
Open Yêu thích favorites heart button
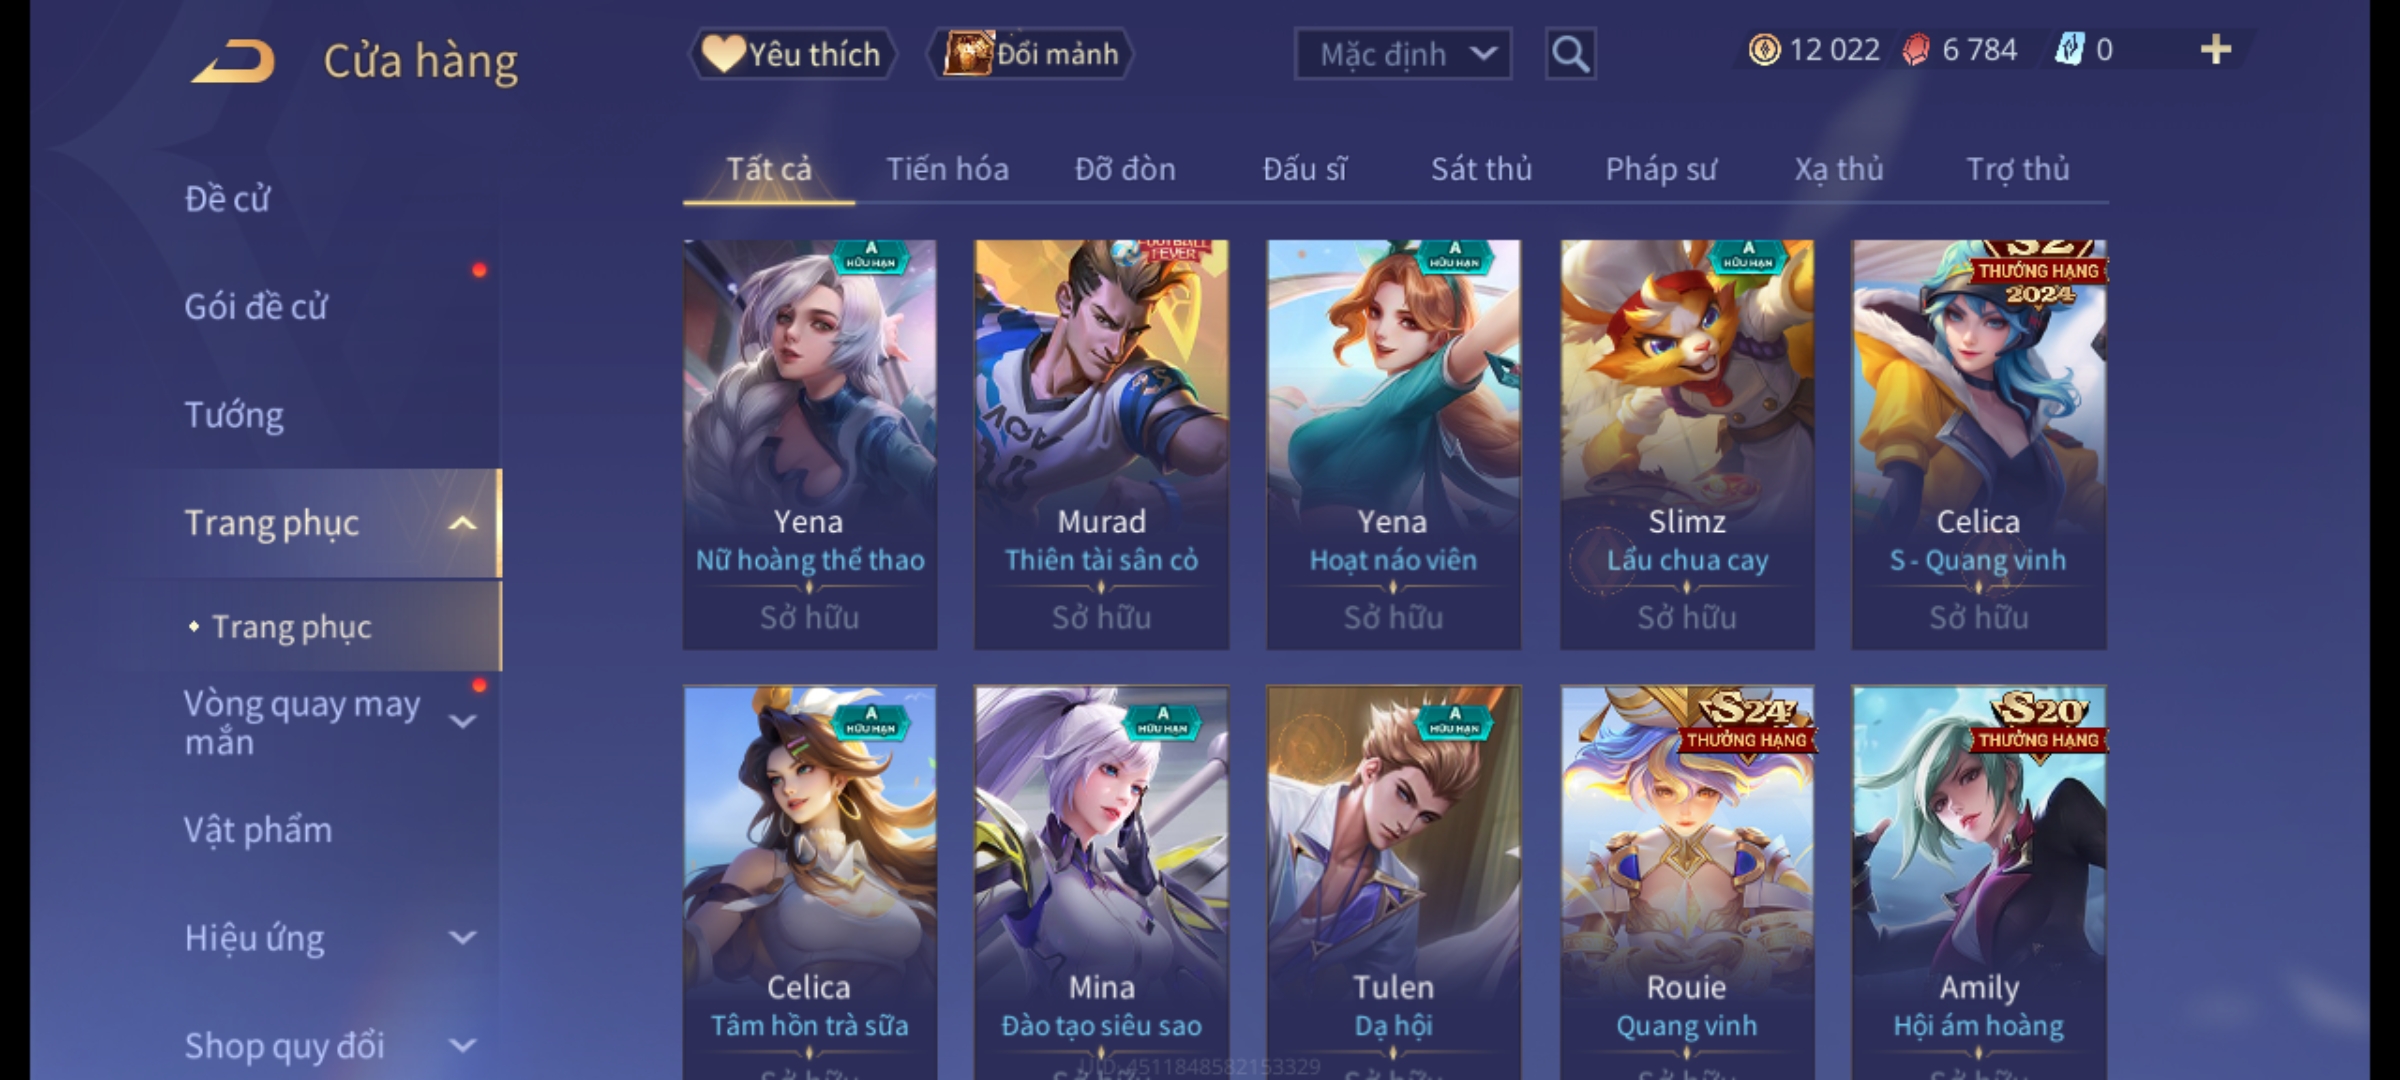(792, 54)
